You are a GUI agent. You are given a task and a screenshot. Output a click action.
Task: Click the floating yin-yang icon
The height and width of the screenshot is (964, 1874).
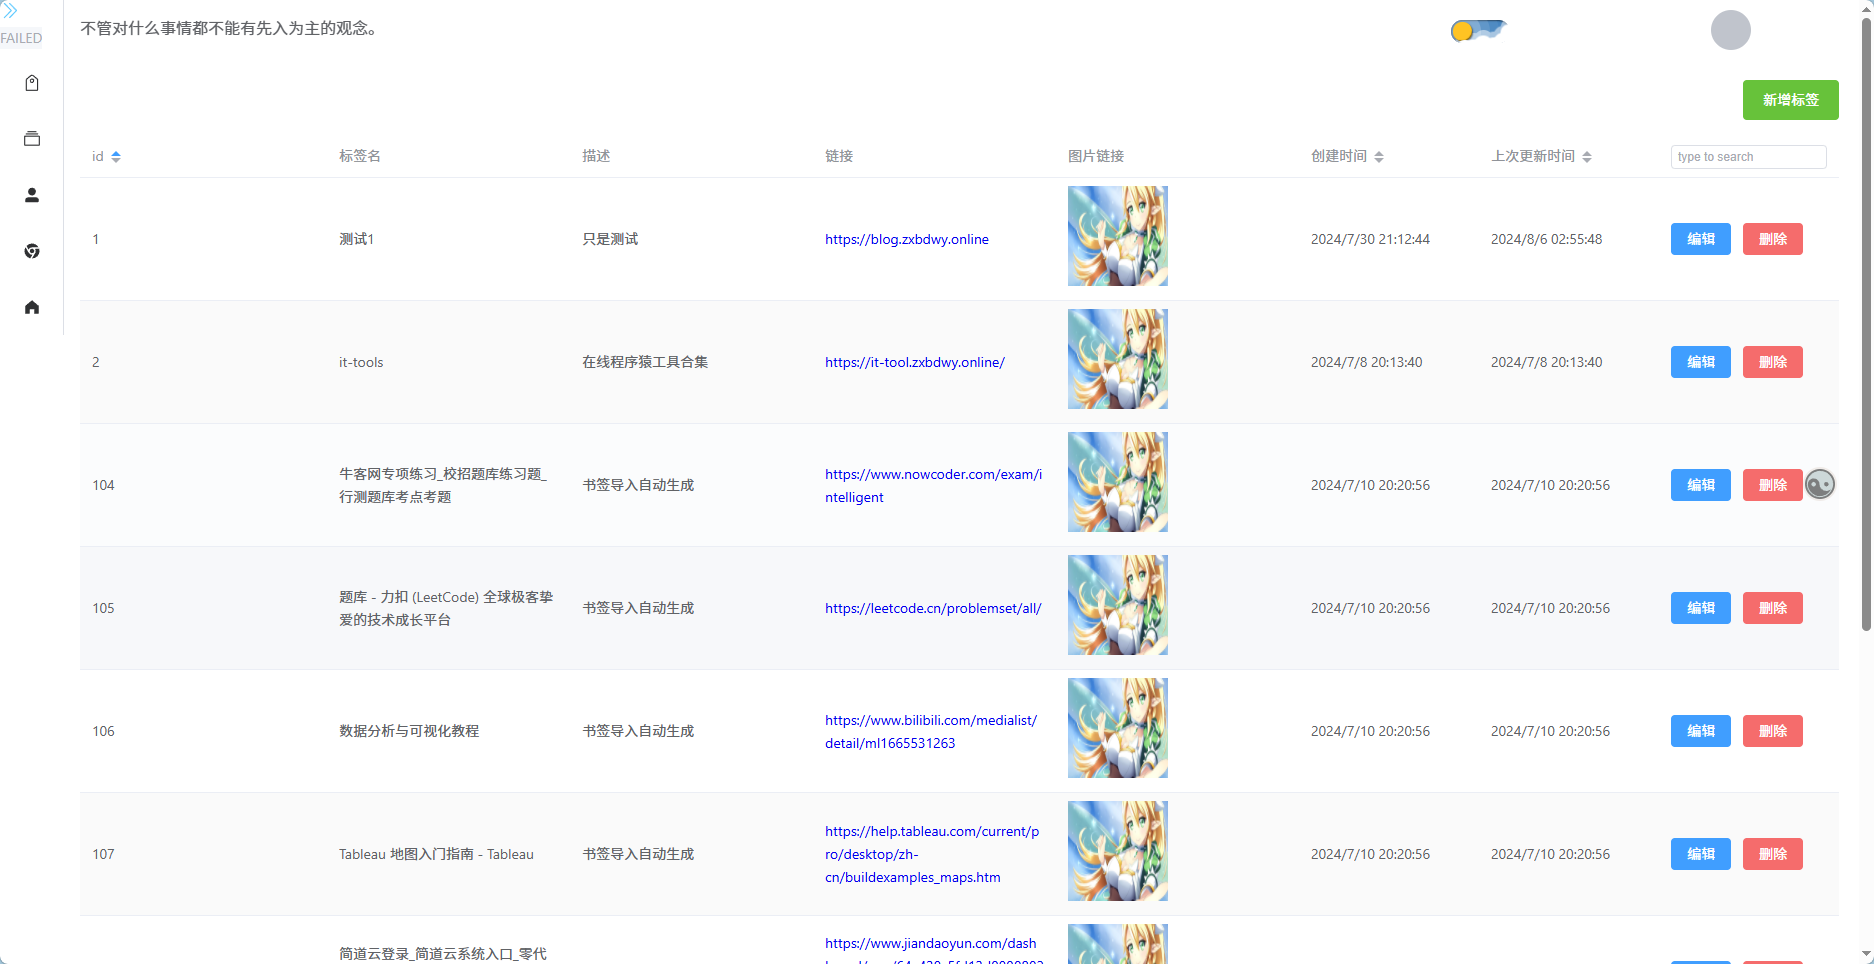point(1820,484)
